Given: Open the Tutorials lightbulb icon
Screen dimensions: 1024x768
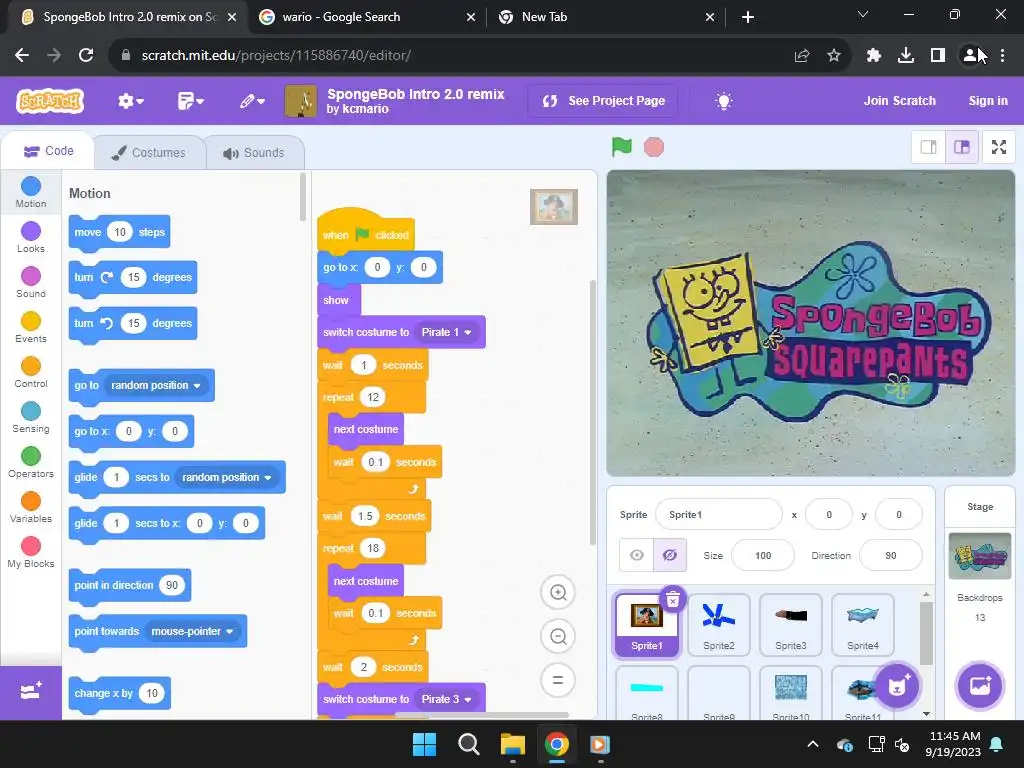Looking at the screenshot, I should 723,101.
